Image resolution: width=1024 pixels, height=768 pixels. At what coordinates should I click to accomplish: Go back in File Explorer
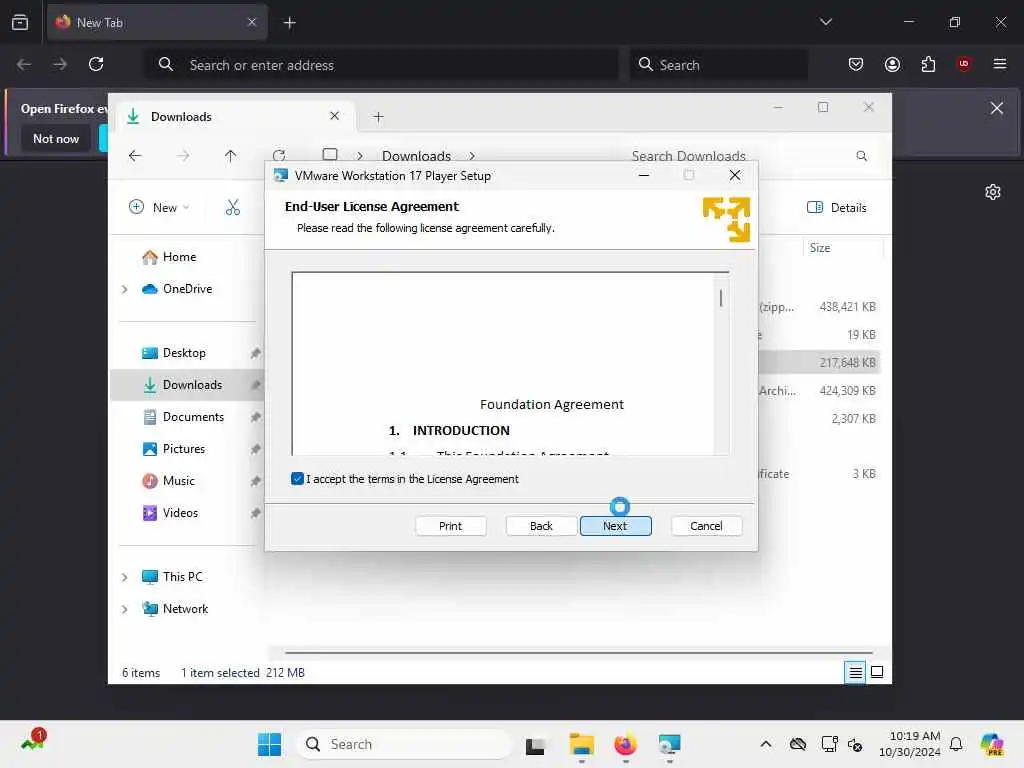coord(135,155)
